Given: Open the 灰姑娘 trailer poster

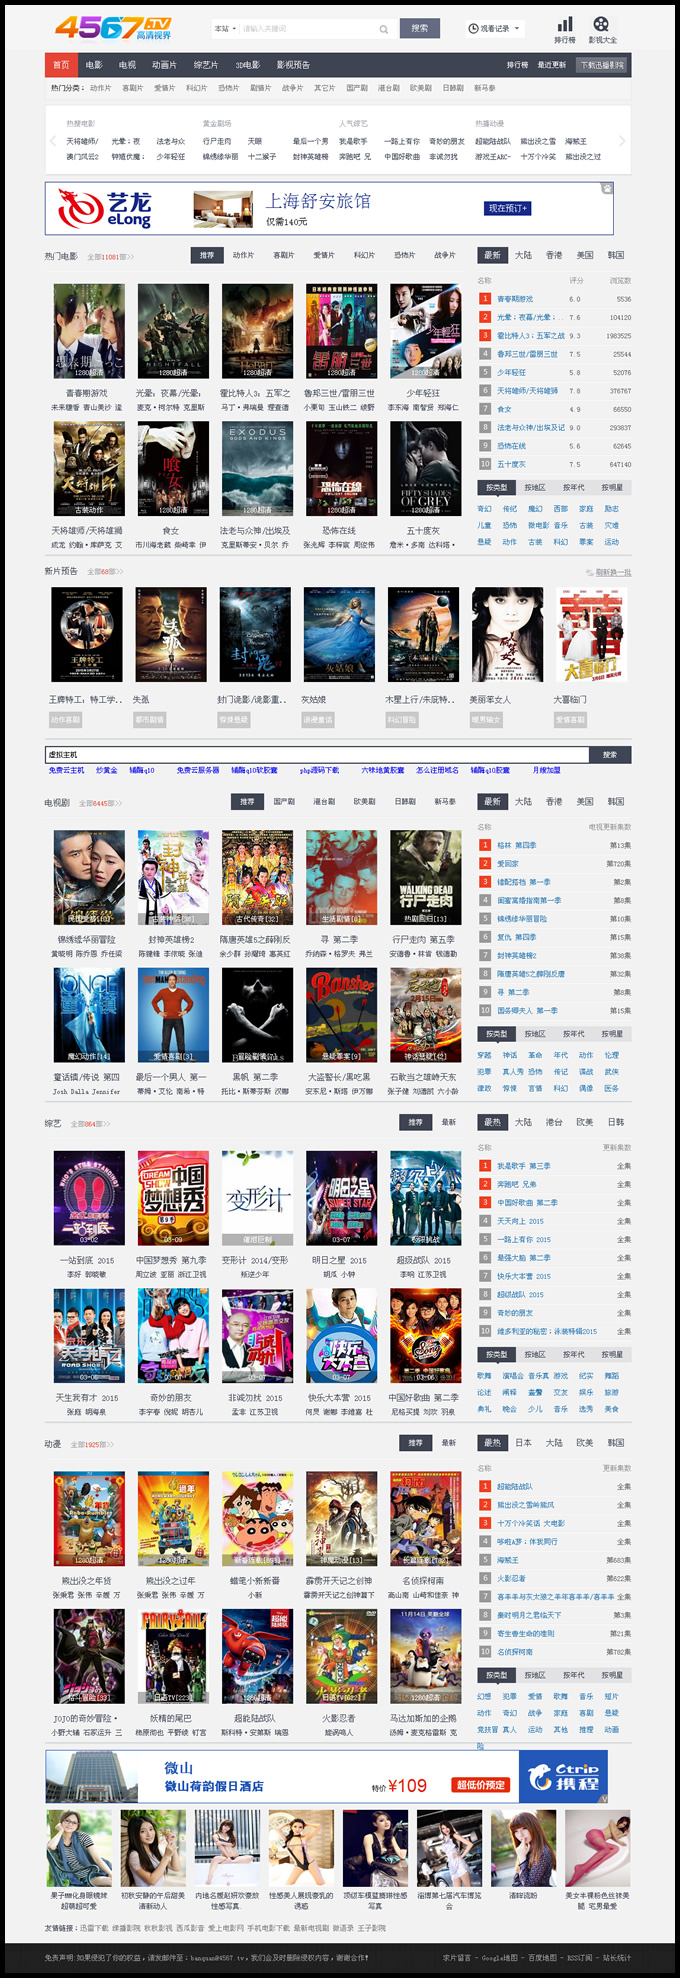Looking at the screenshot, I should [x=339, y=635].
